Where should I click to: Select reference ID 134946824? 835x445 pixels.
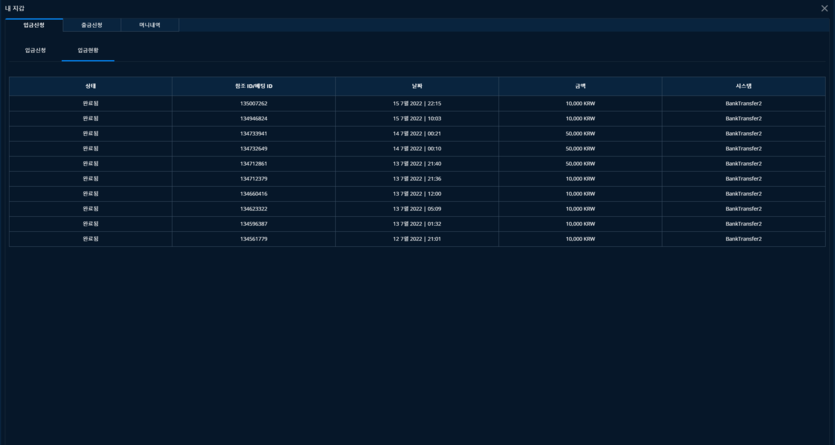[x=253, y=118]
